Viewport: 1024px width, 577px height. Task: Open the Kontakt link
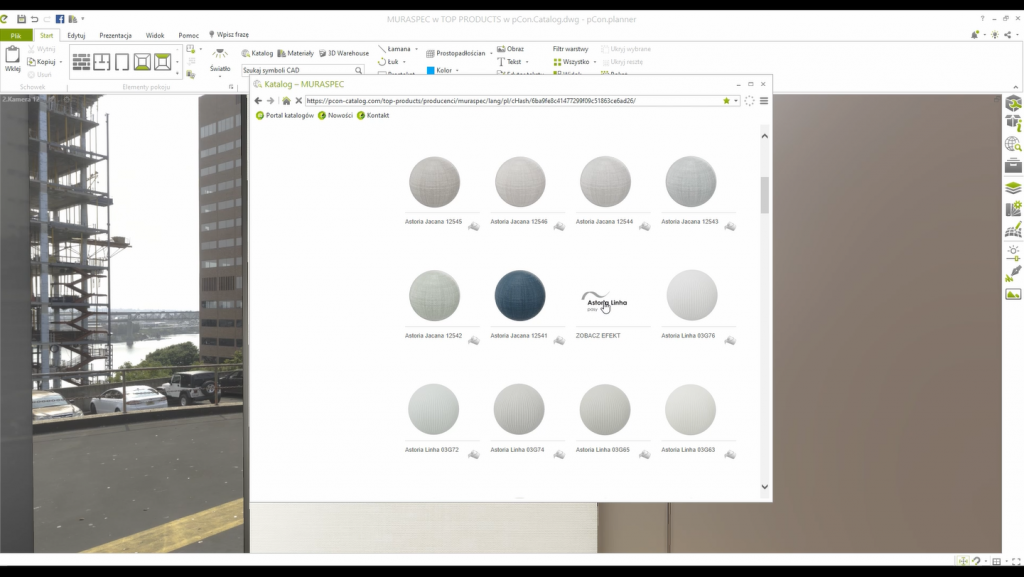click(x=373, y=116)
